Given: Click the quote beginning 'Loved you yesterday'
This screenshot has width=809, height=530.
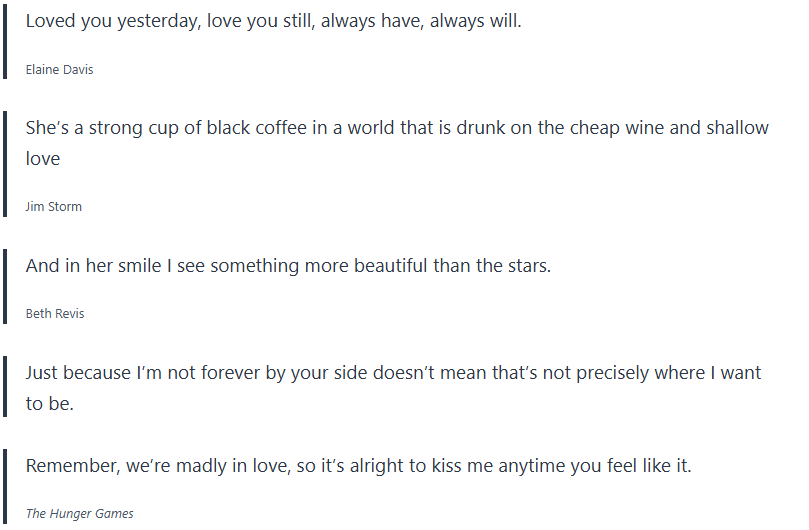Looking at the screenshot, I should pyautogui.click(x=273, y=21).
